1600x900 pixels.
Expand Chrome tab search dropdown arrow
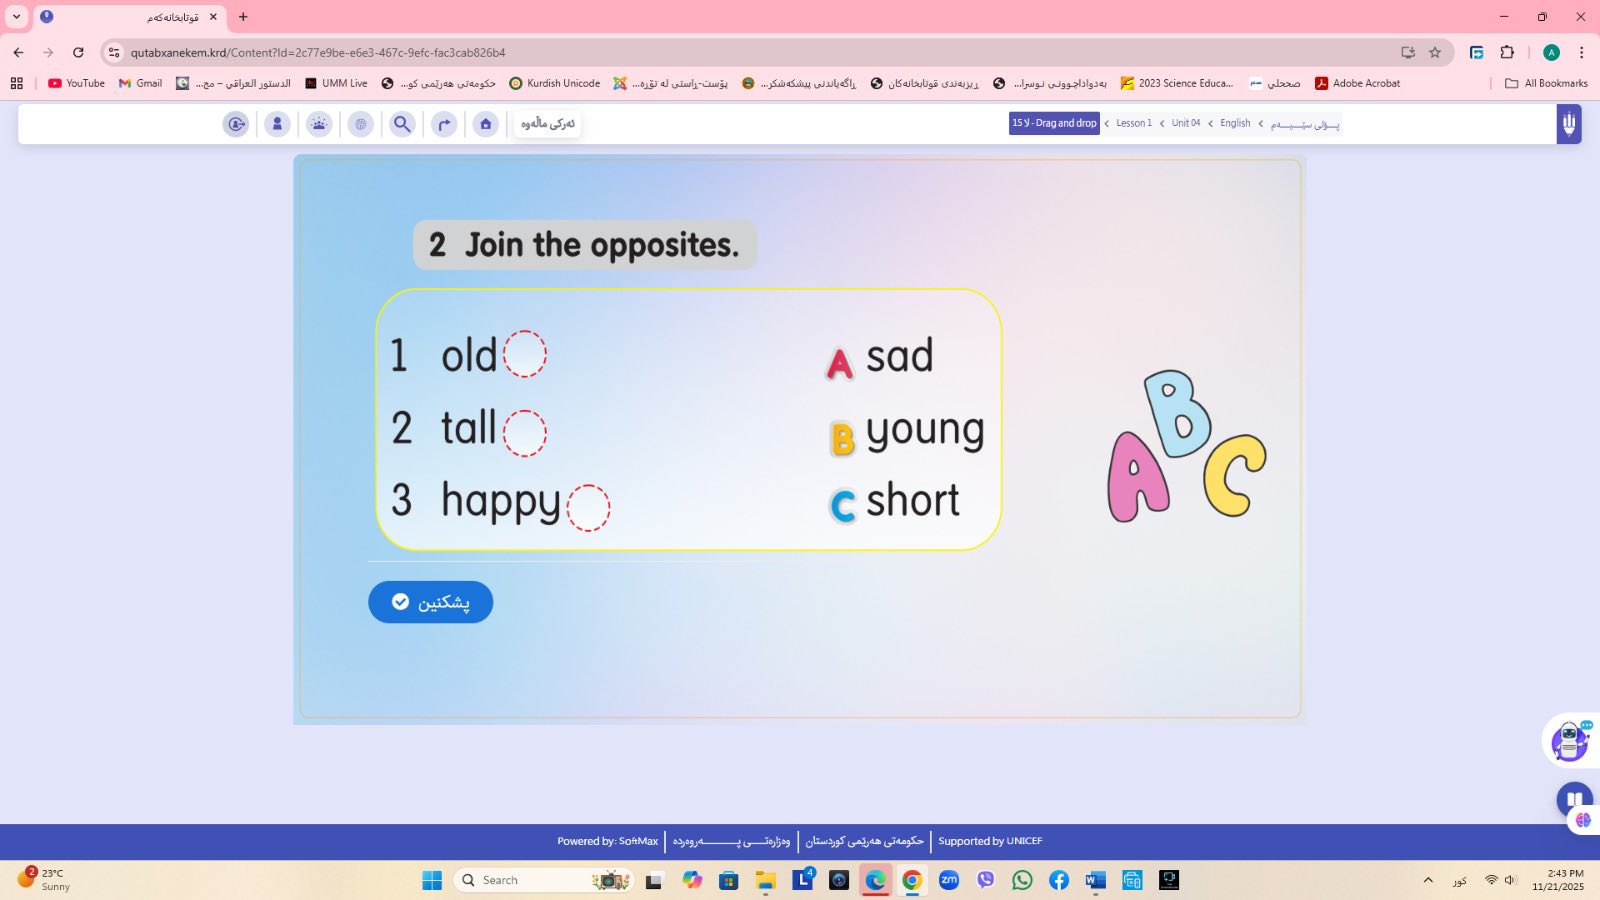(x=16, y=17)
